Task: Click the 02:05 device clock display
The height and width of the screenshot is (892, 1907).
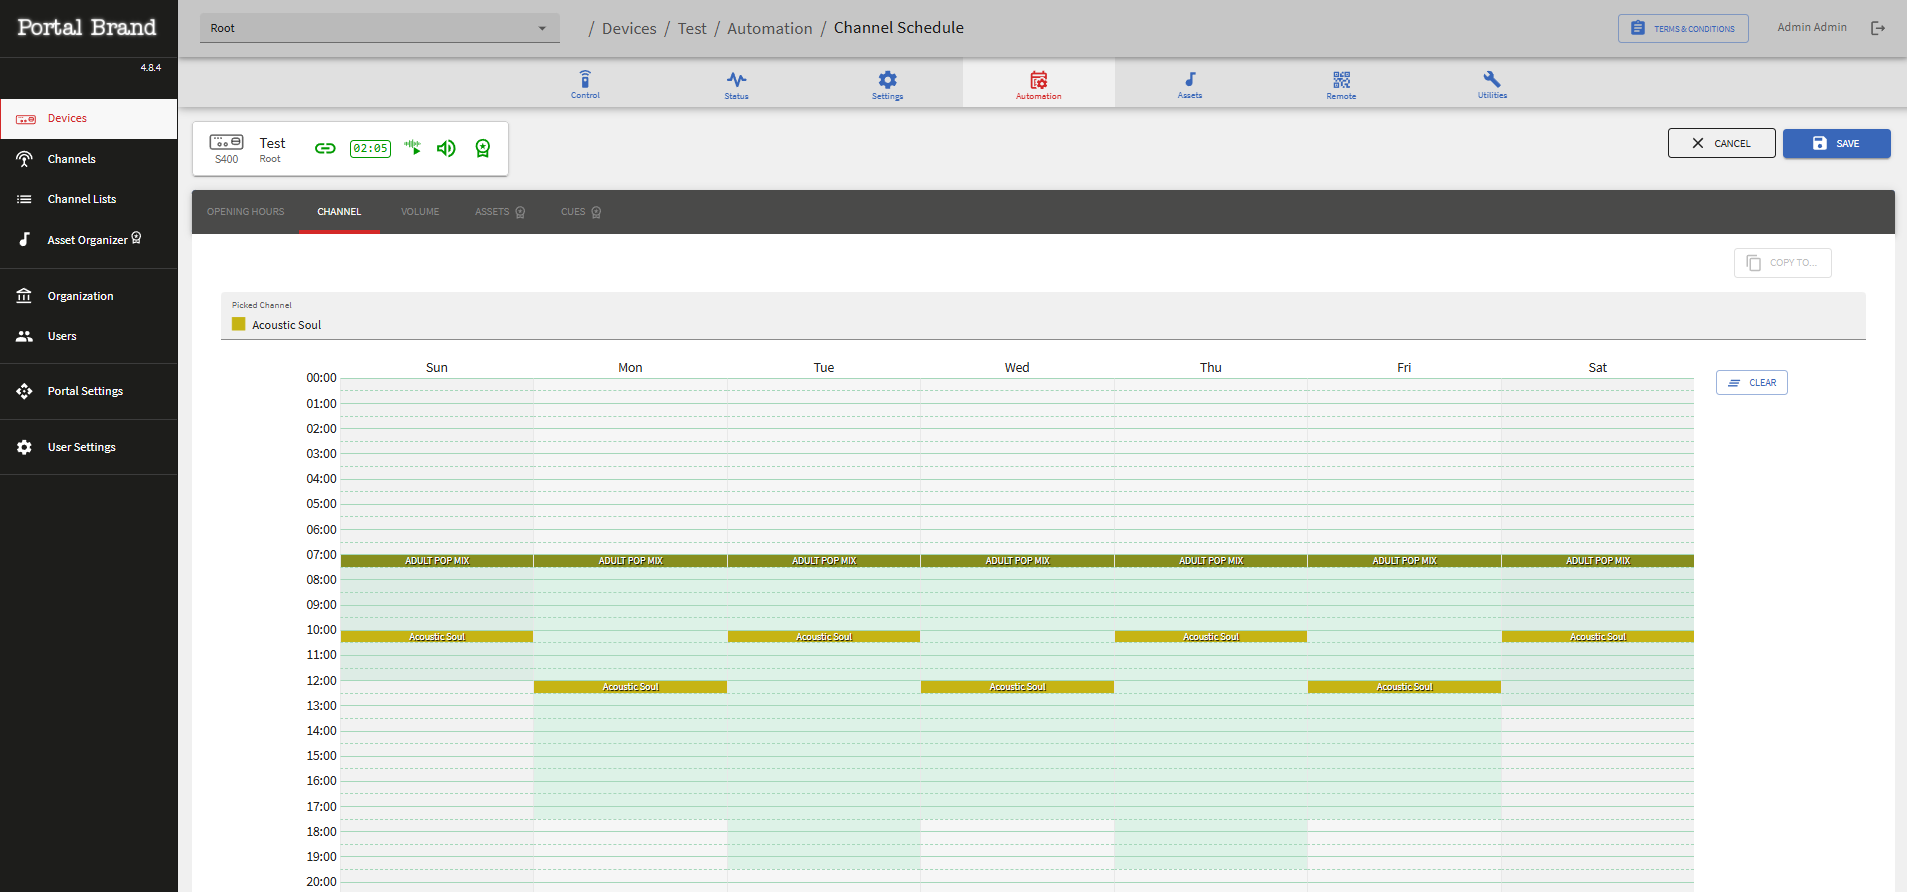Action: 370,148
